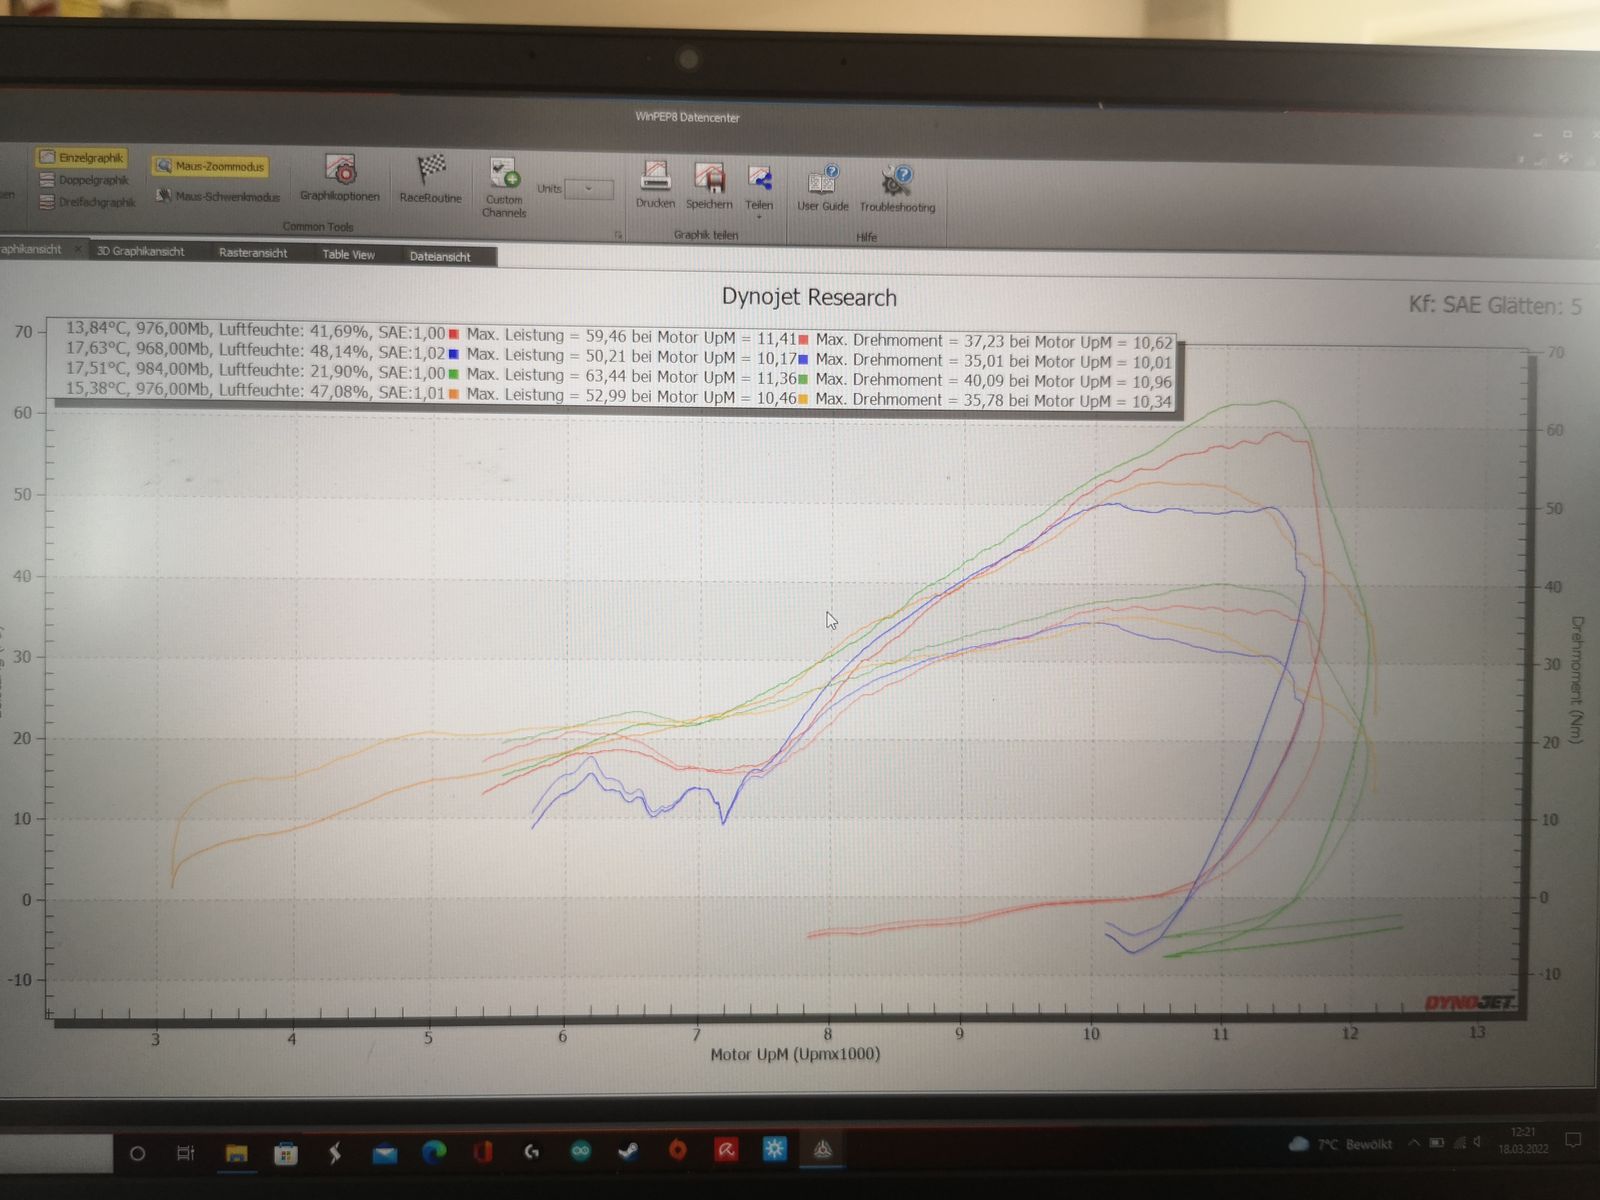Click the red run color swatch in legend
Image resolution: width=1600 pixels, height=1200 pixels.
[454, 334]
